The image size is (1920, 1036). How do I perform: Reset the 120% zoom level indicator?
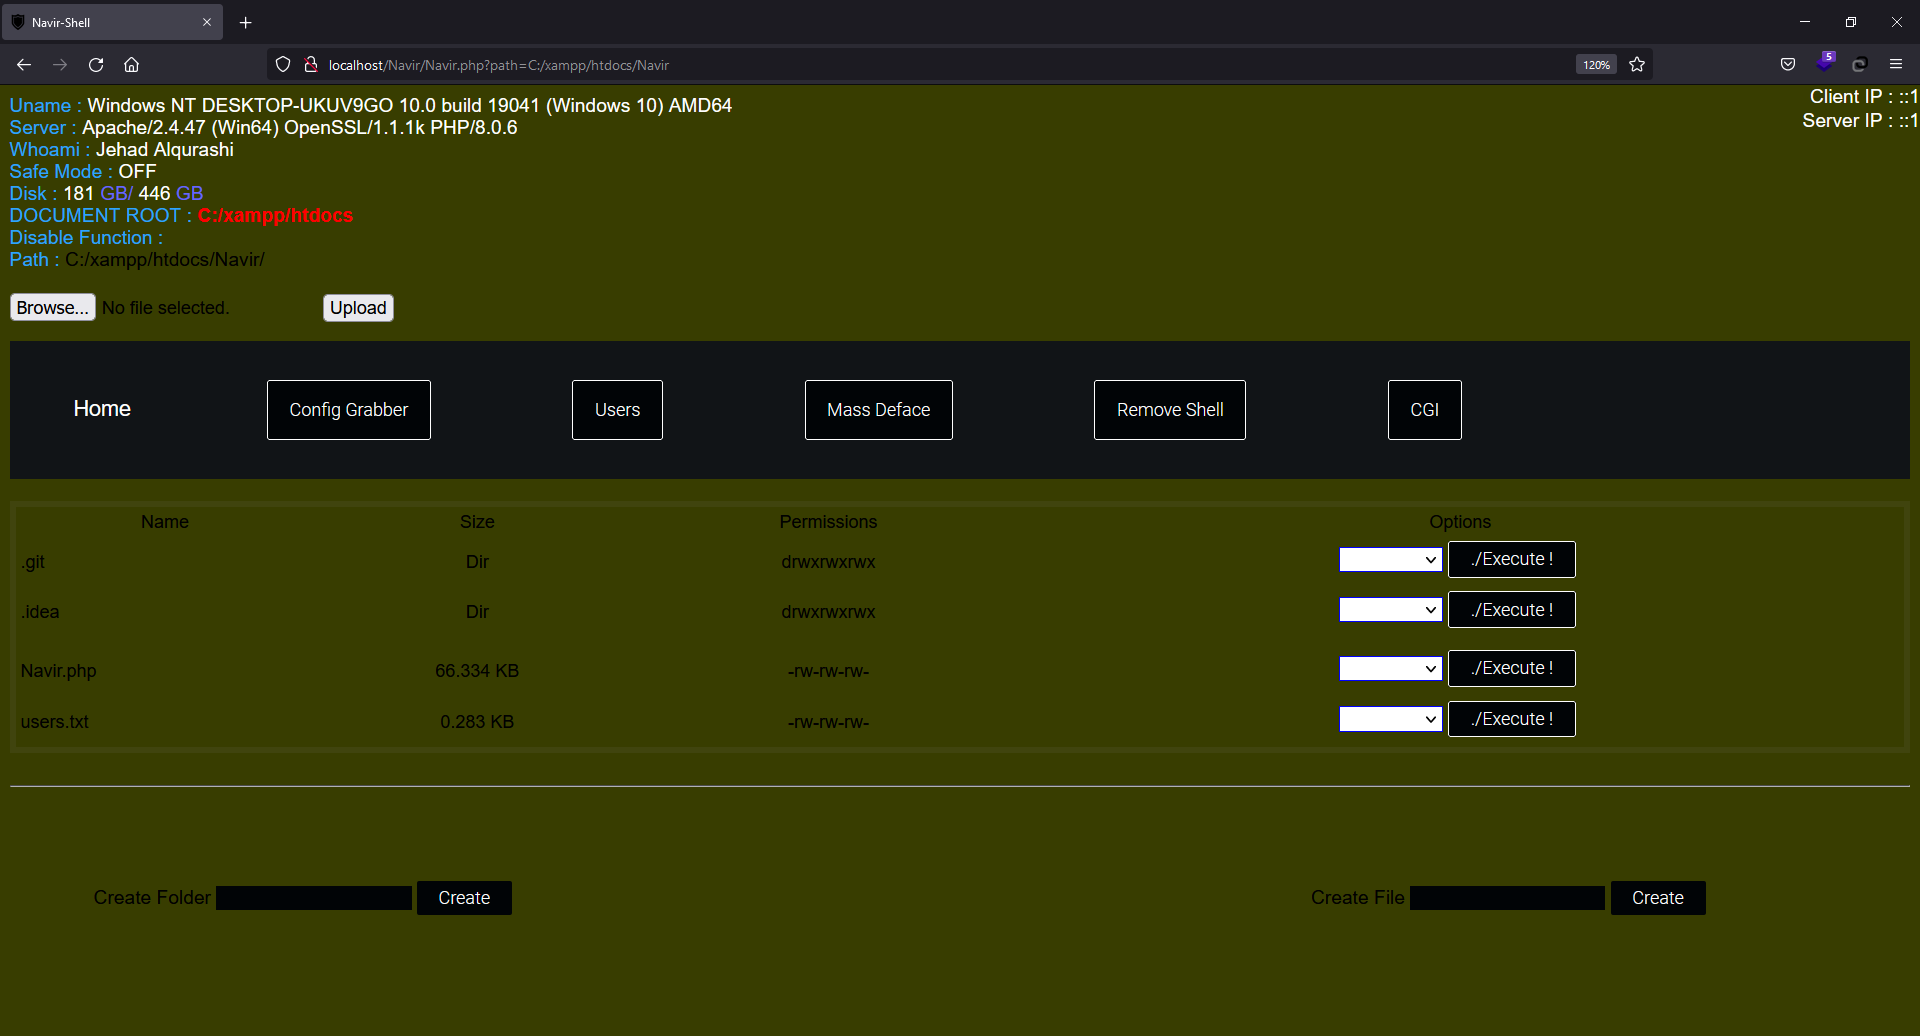[x=1596, y=65]
